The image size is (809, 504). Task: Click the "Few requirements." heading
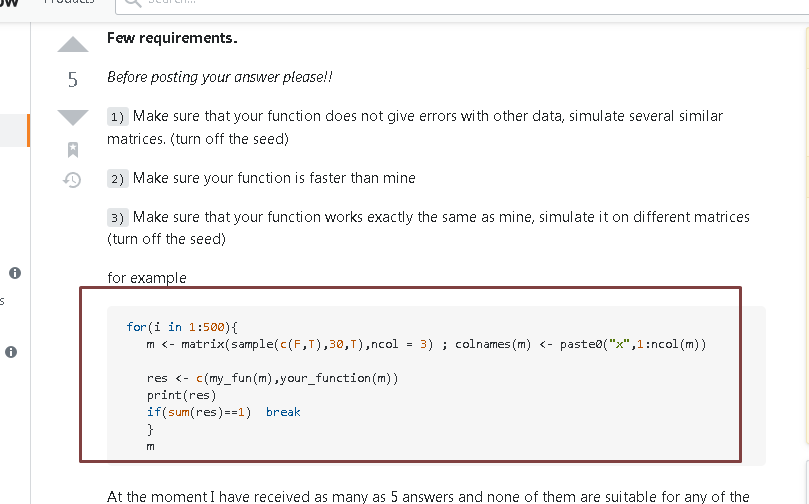(x=172, y=38)
